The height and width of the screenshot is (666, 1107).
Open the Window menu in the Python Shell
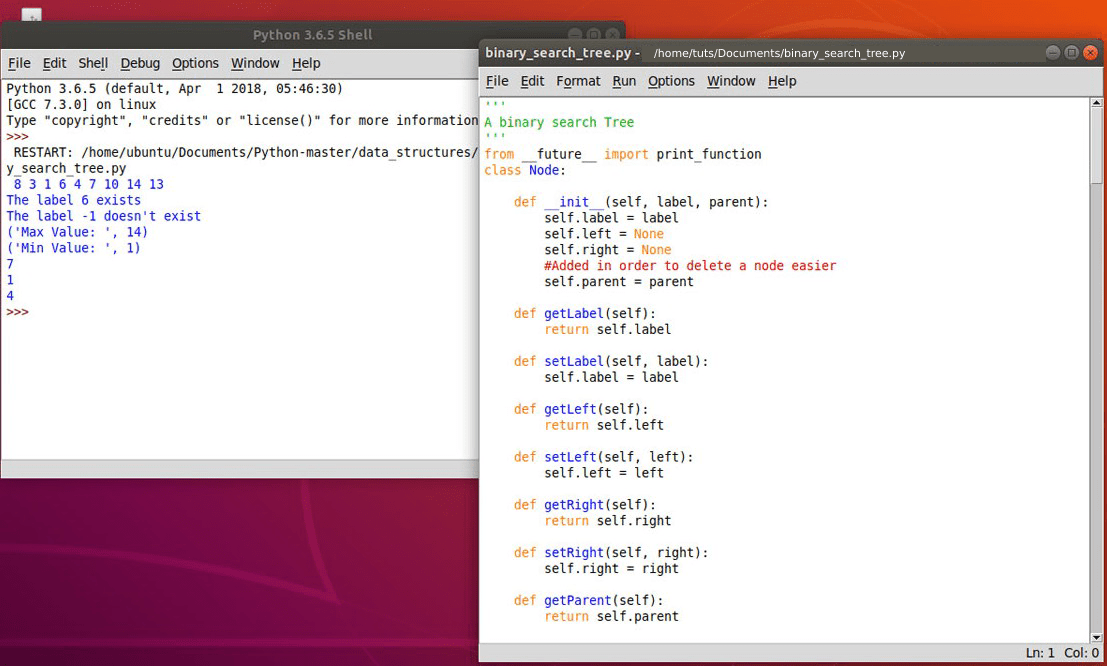point(255,63)
